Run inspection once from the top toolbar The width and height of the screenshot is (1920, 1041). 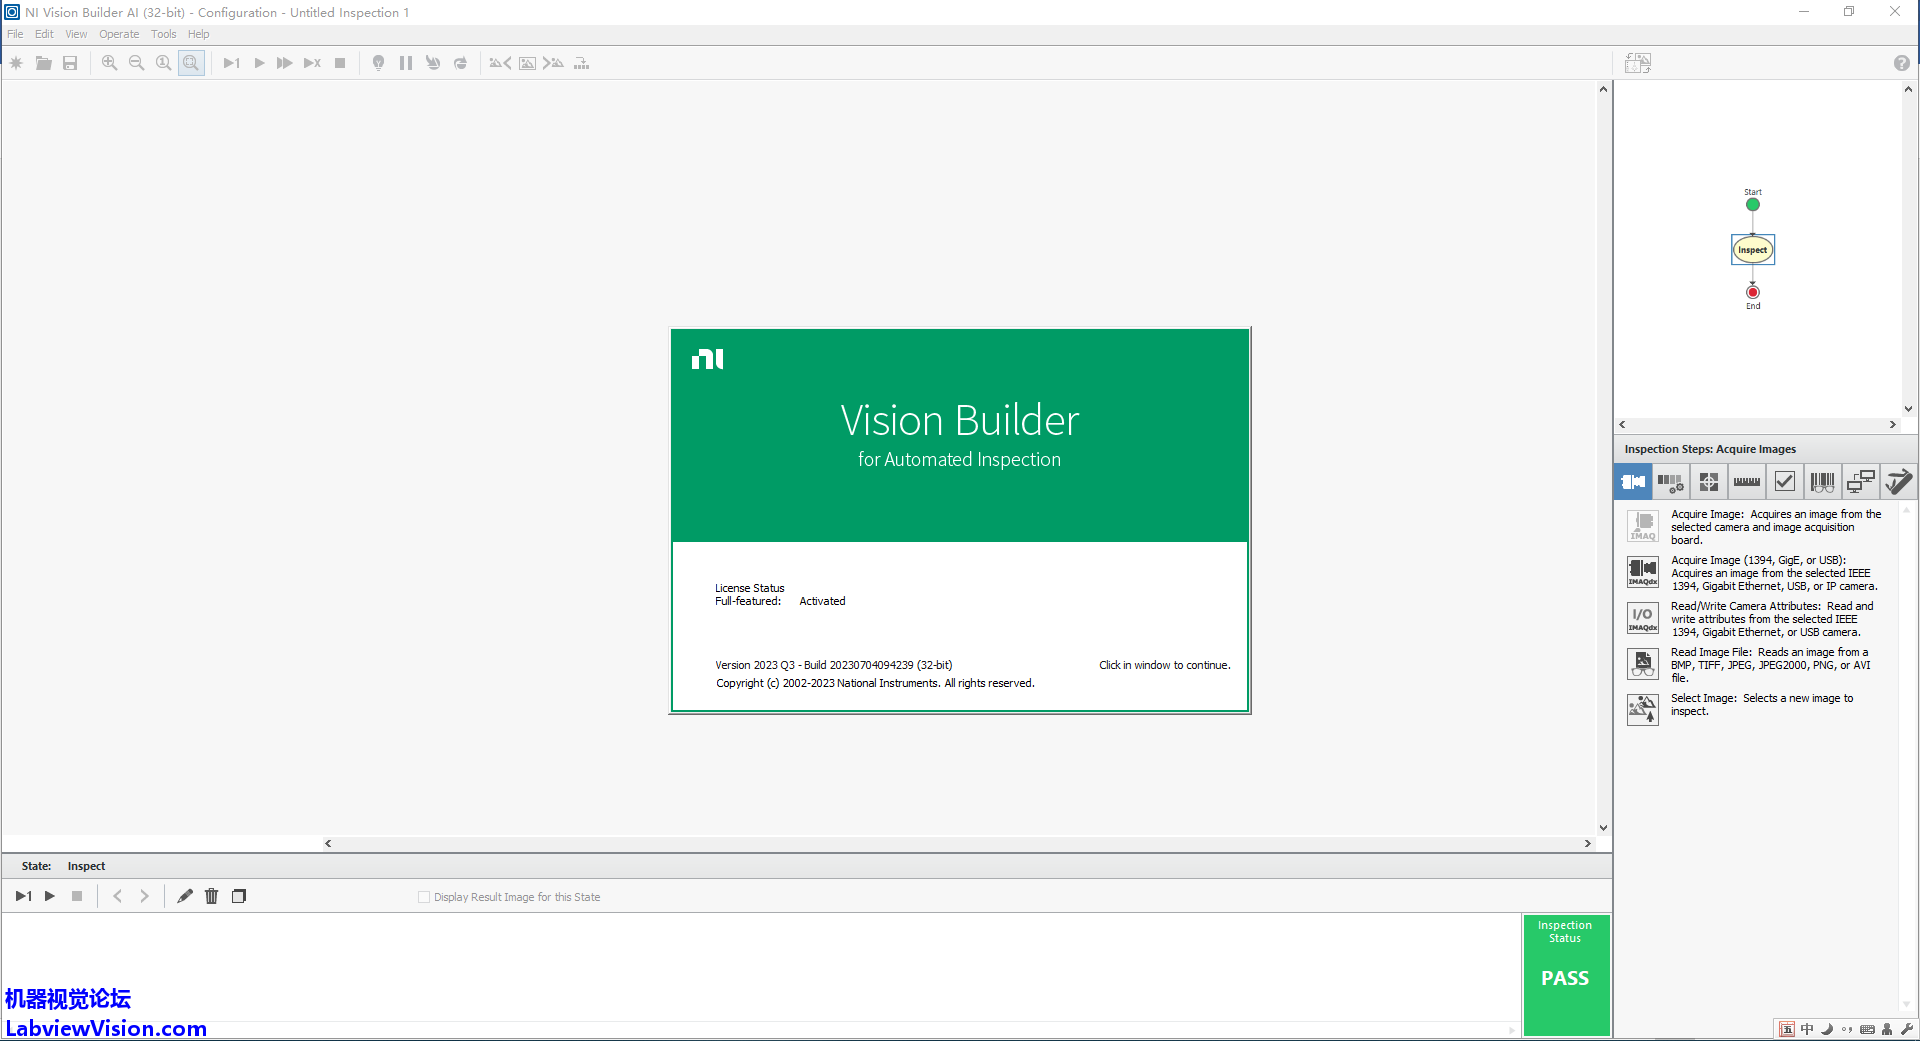[x=232, y=63]
